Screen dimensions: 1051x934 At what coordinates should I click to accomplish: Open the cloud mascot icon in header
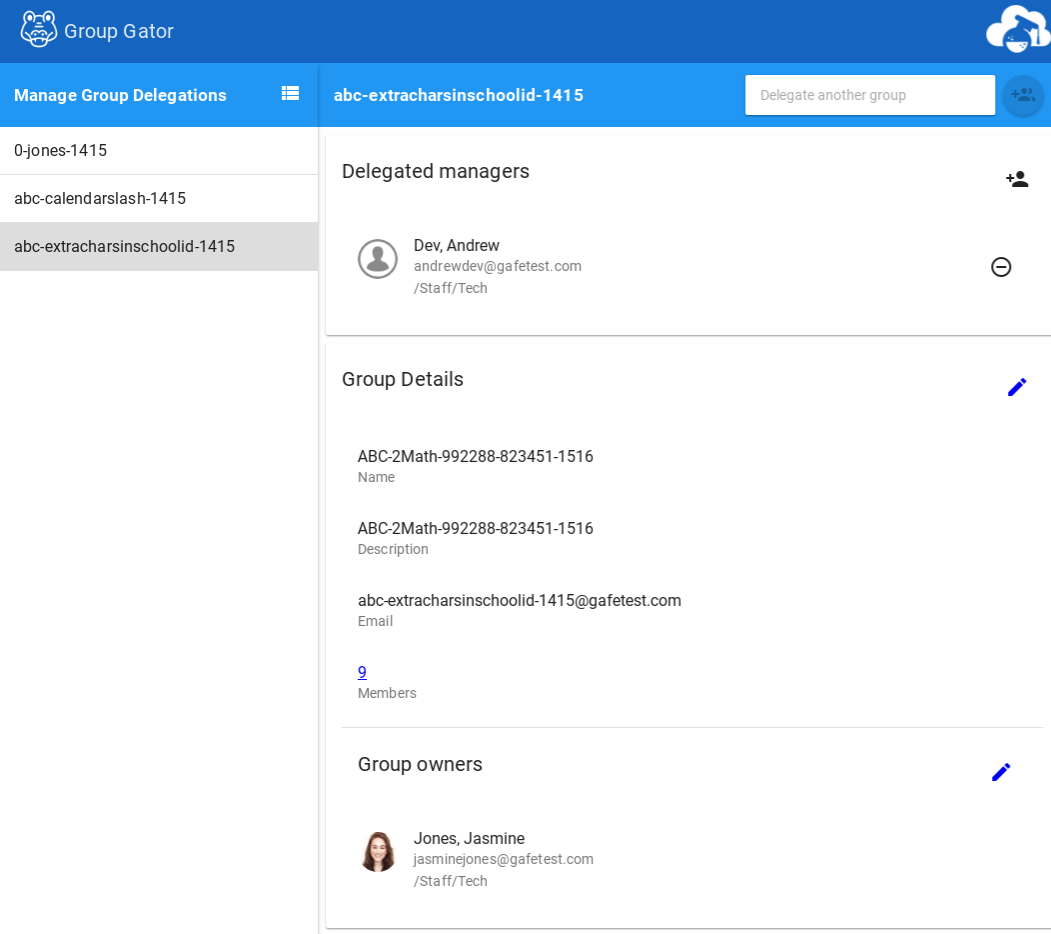pos(1017,30)
